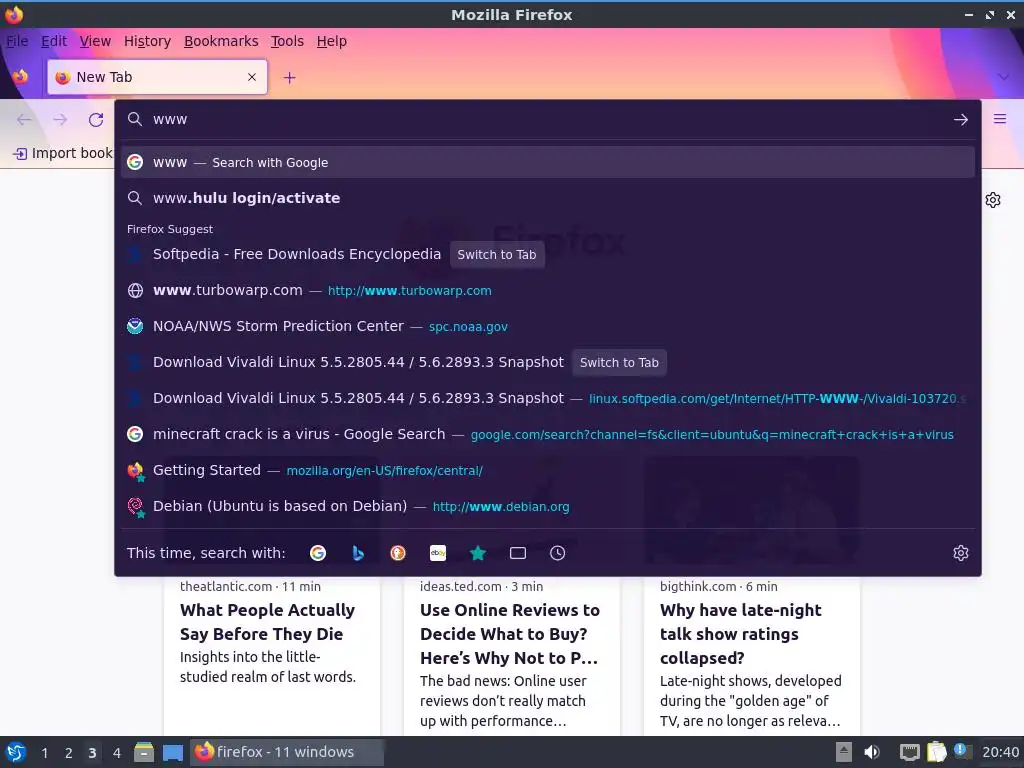Open the Edit menu
Image resolution: width=1024 pixels, height=768 pixels.
54,41
